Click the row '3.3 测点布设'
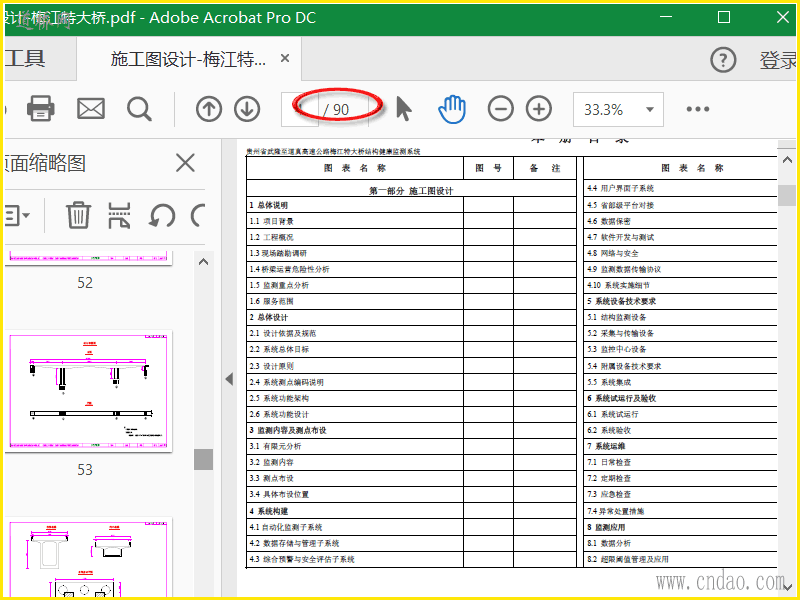The image size is (800, 600). click(x=355, y=478)
